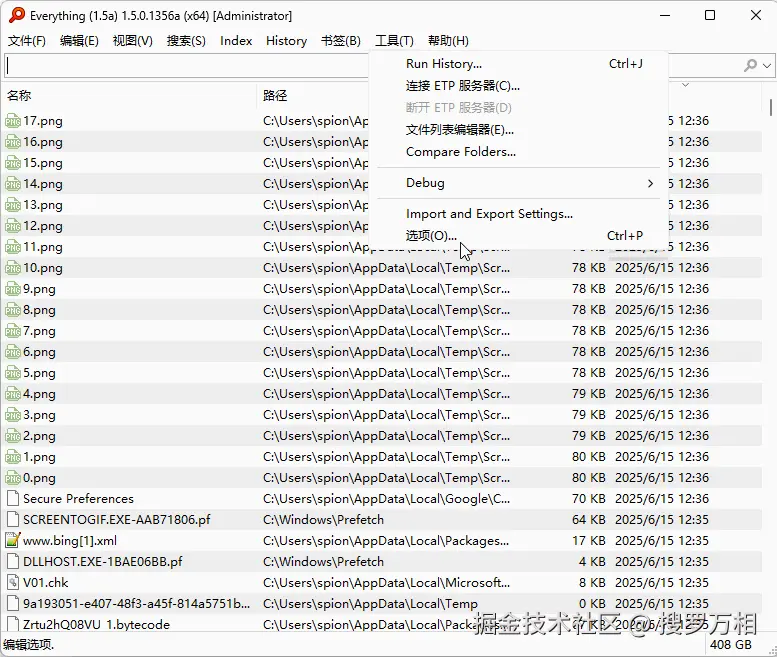Open the 编辑(E) menu
Screen dimensions: 777x657
79,41
